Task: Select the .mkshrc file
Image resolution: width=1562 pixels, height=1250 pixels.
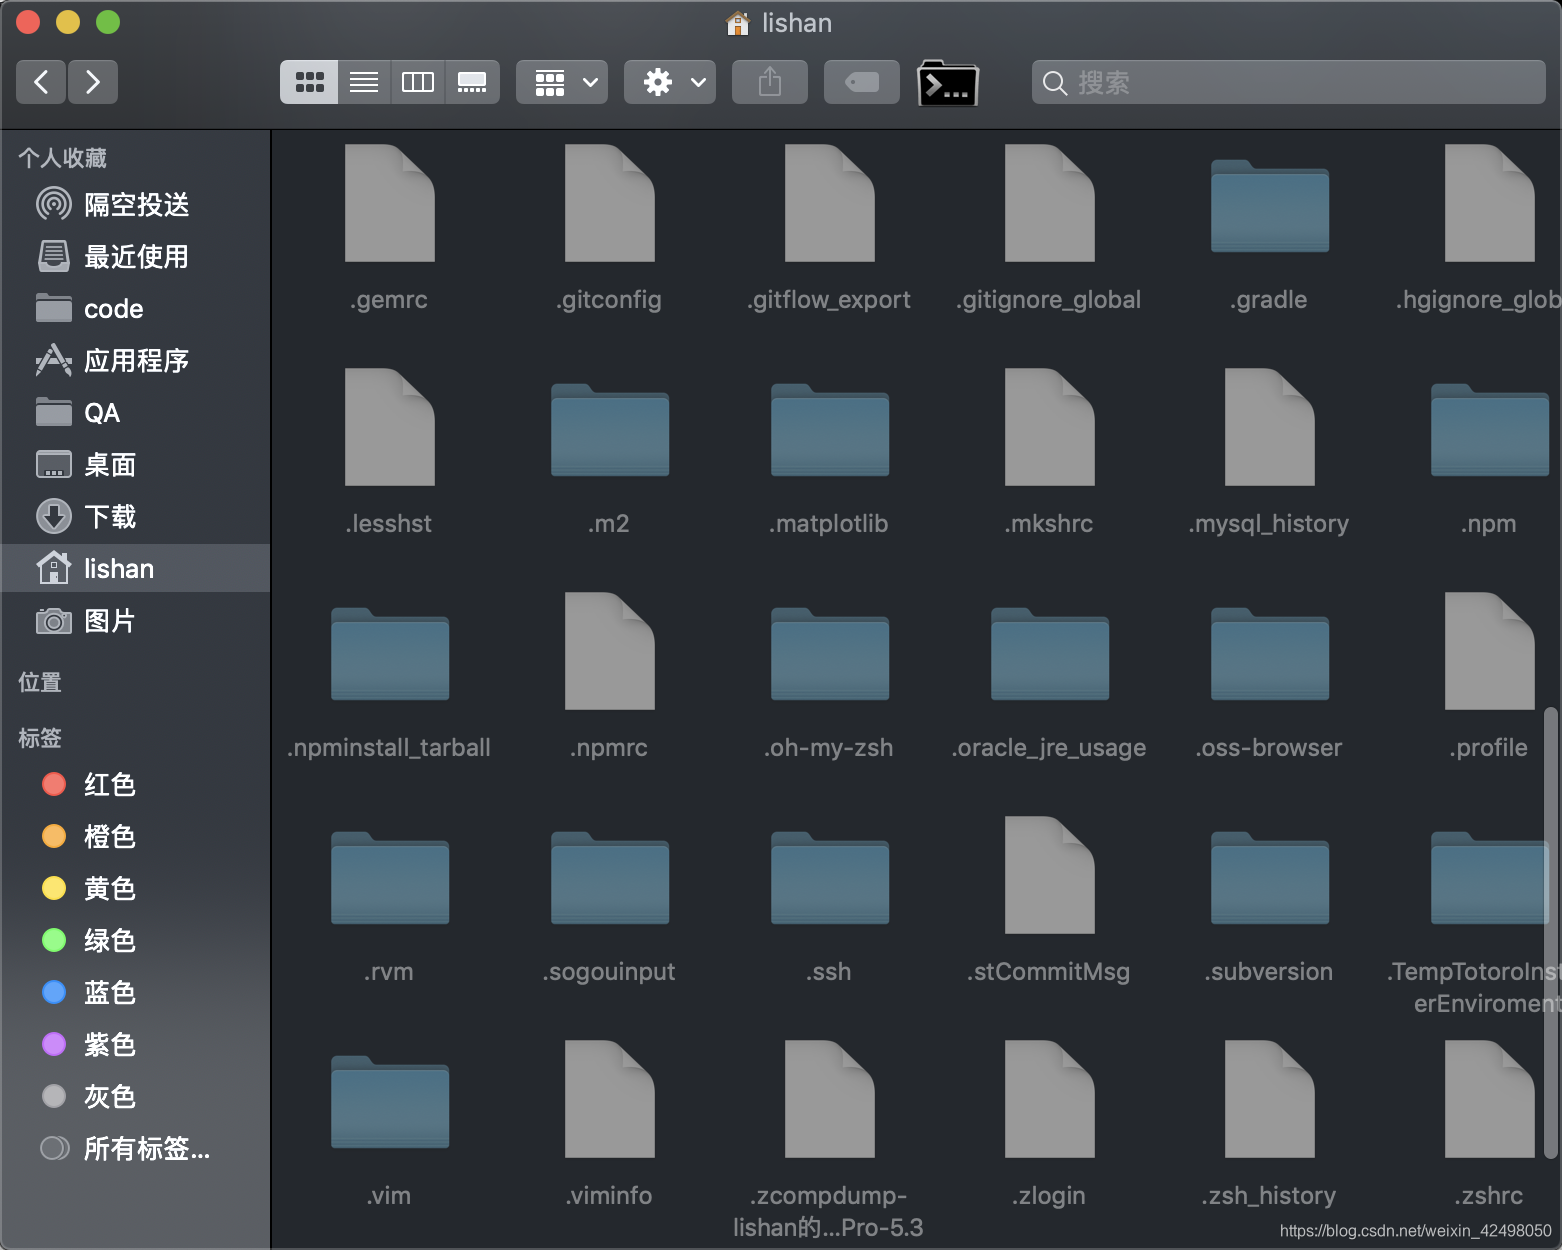Action: coord(1050,427)
